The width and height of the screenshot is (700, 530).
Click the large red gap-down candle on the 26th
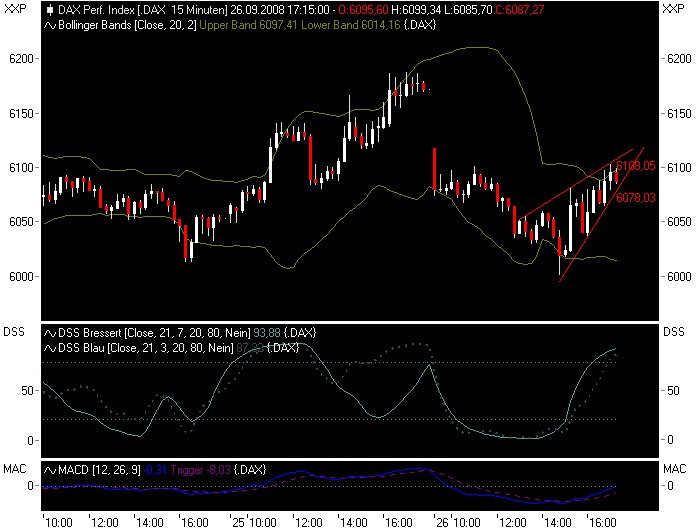(434, 169)
